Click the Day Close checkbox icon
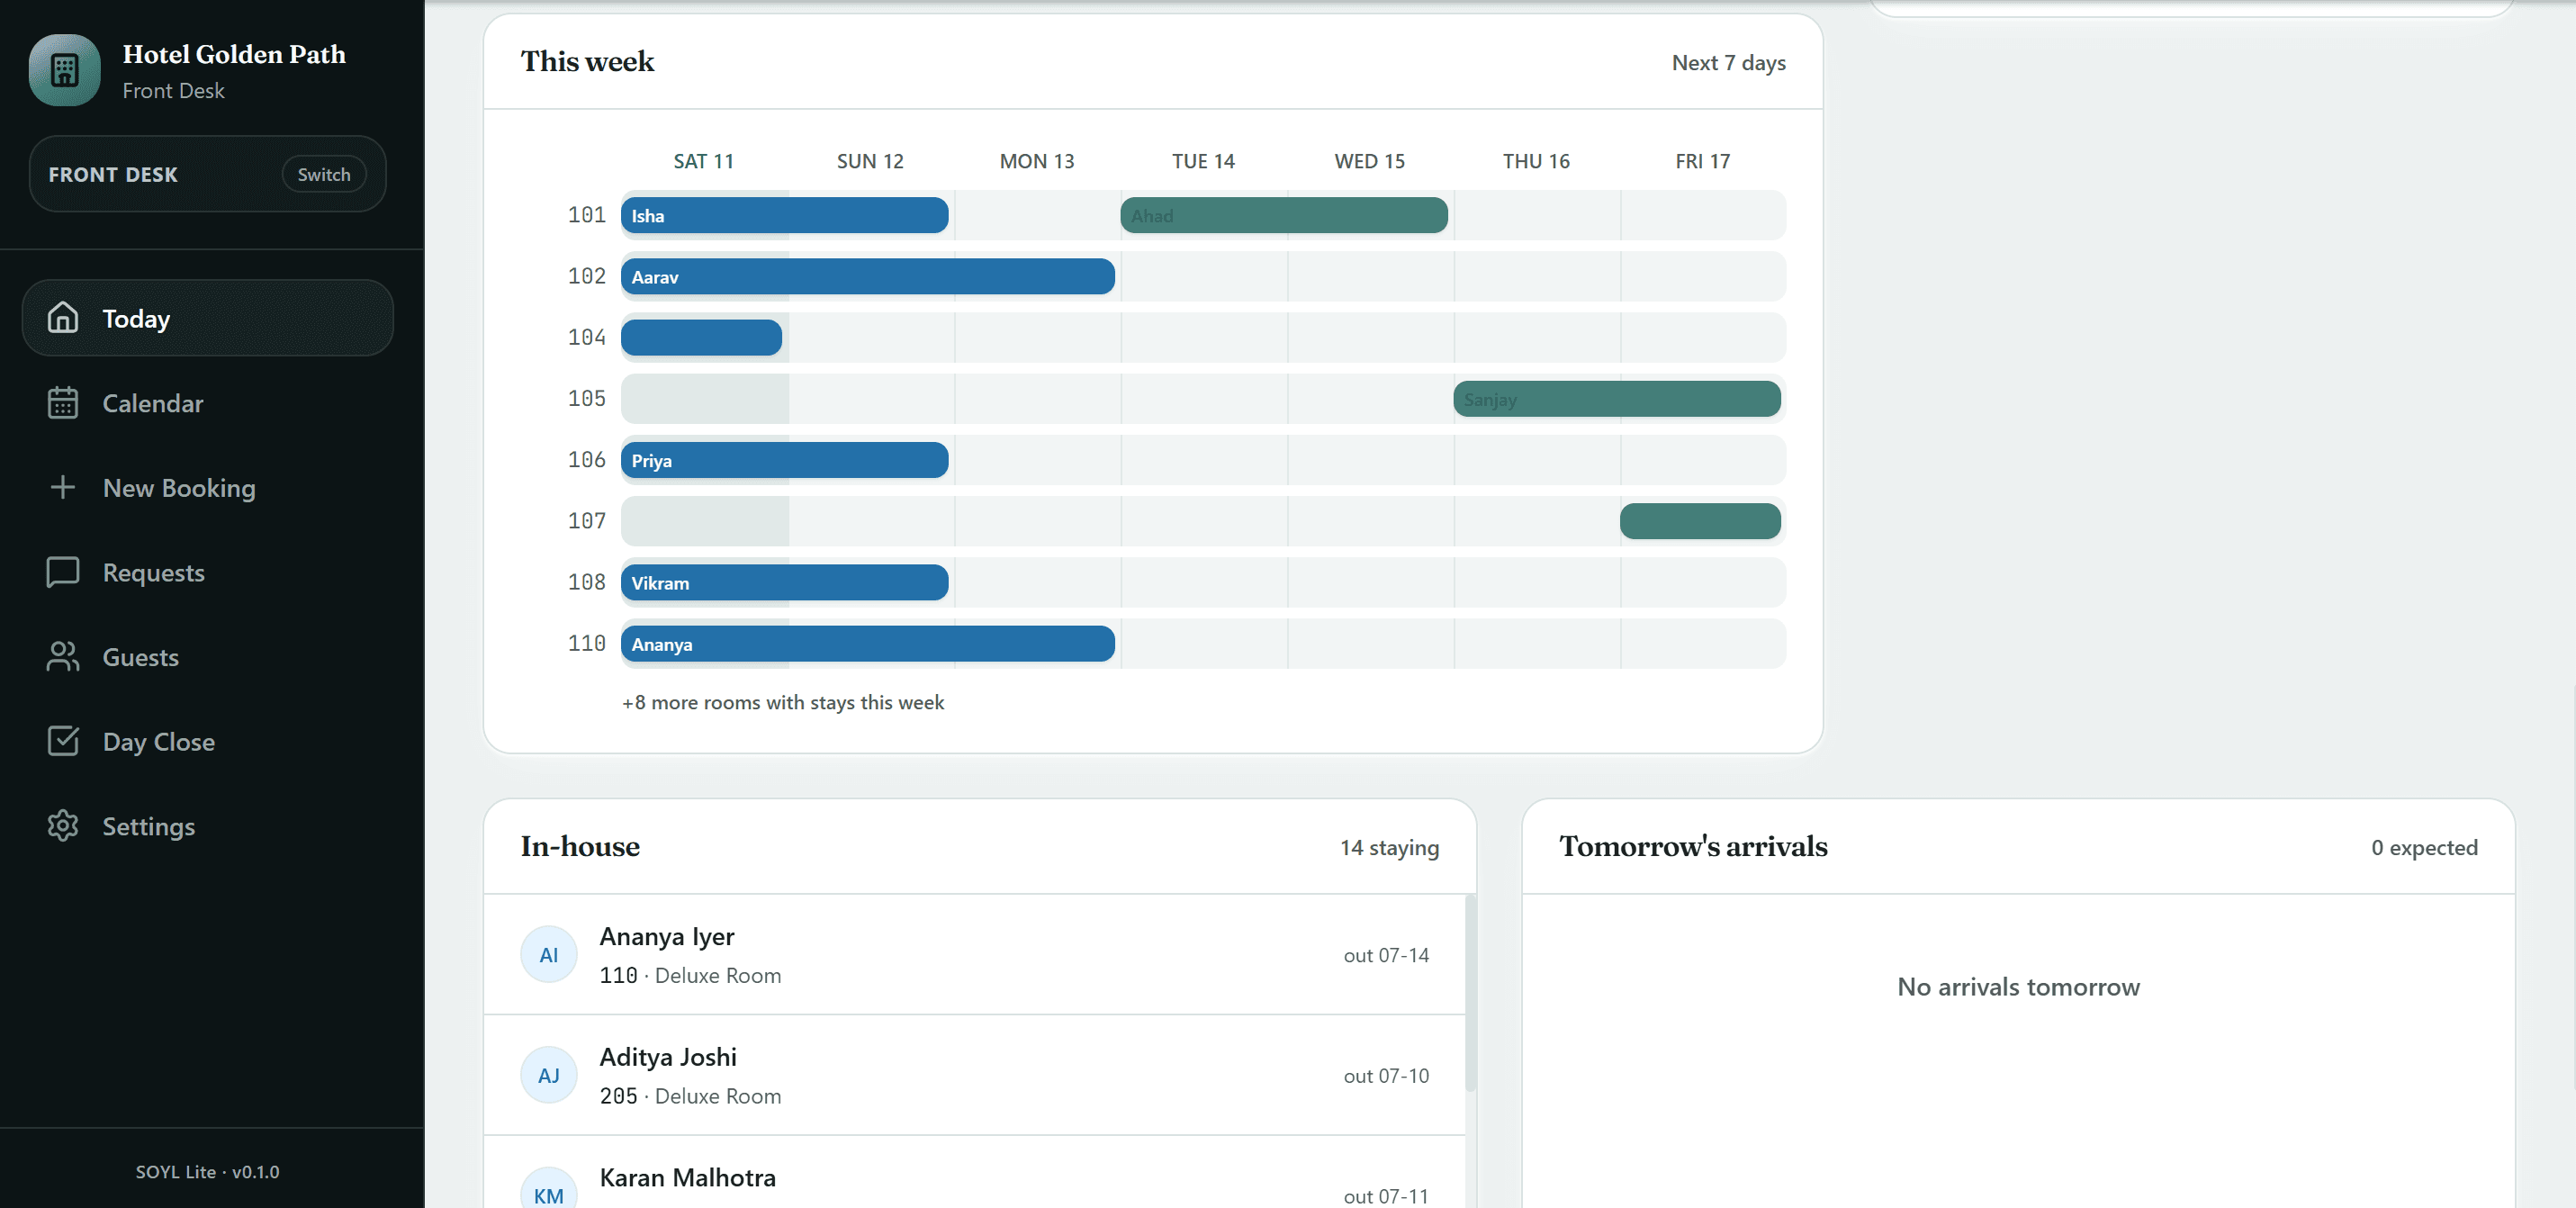This screenshot has width=2576, height=1208. pos(63,741)
